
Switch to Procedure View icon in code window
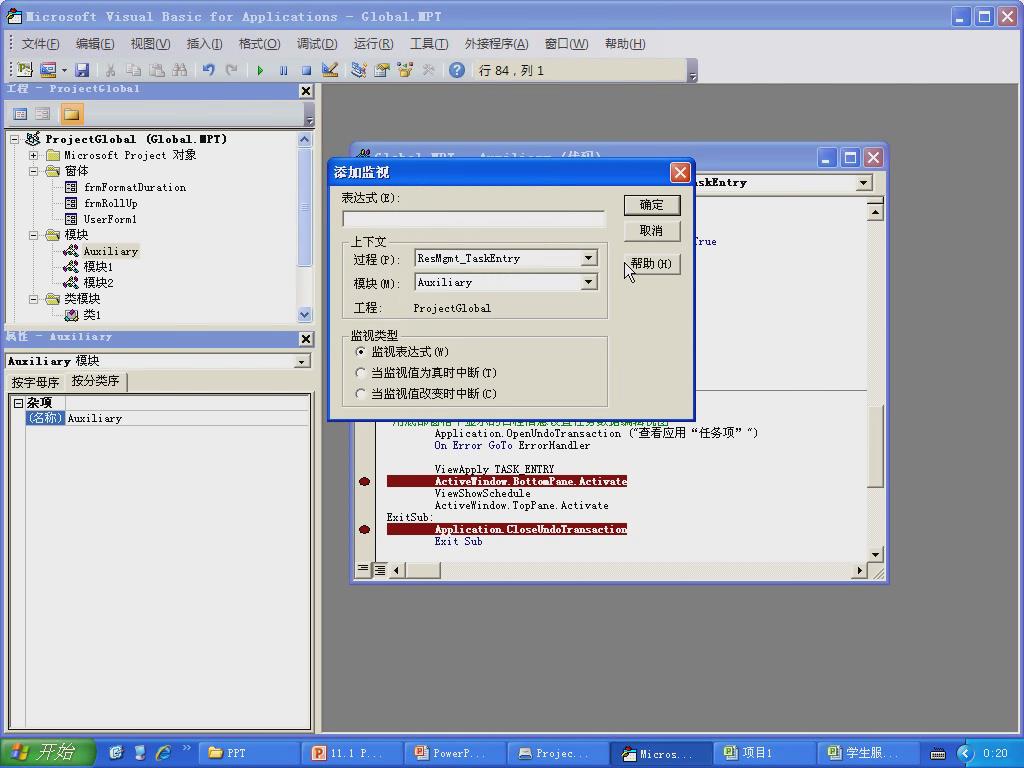363,569
